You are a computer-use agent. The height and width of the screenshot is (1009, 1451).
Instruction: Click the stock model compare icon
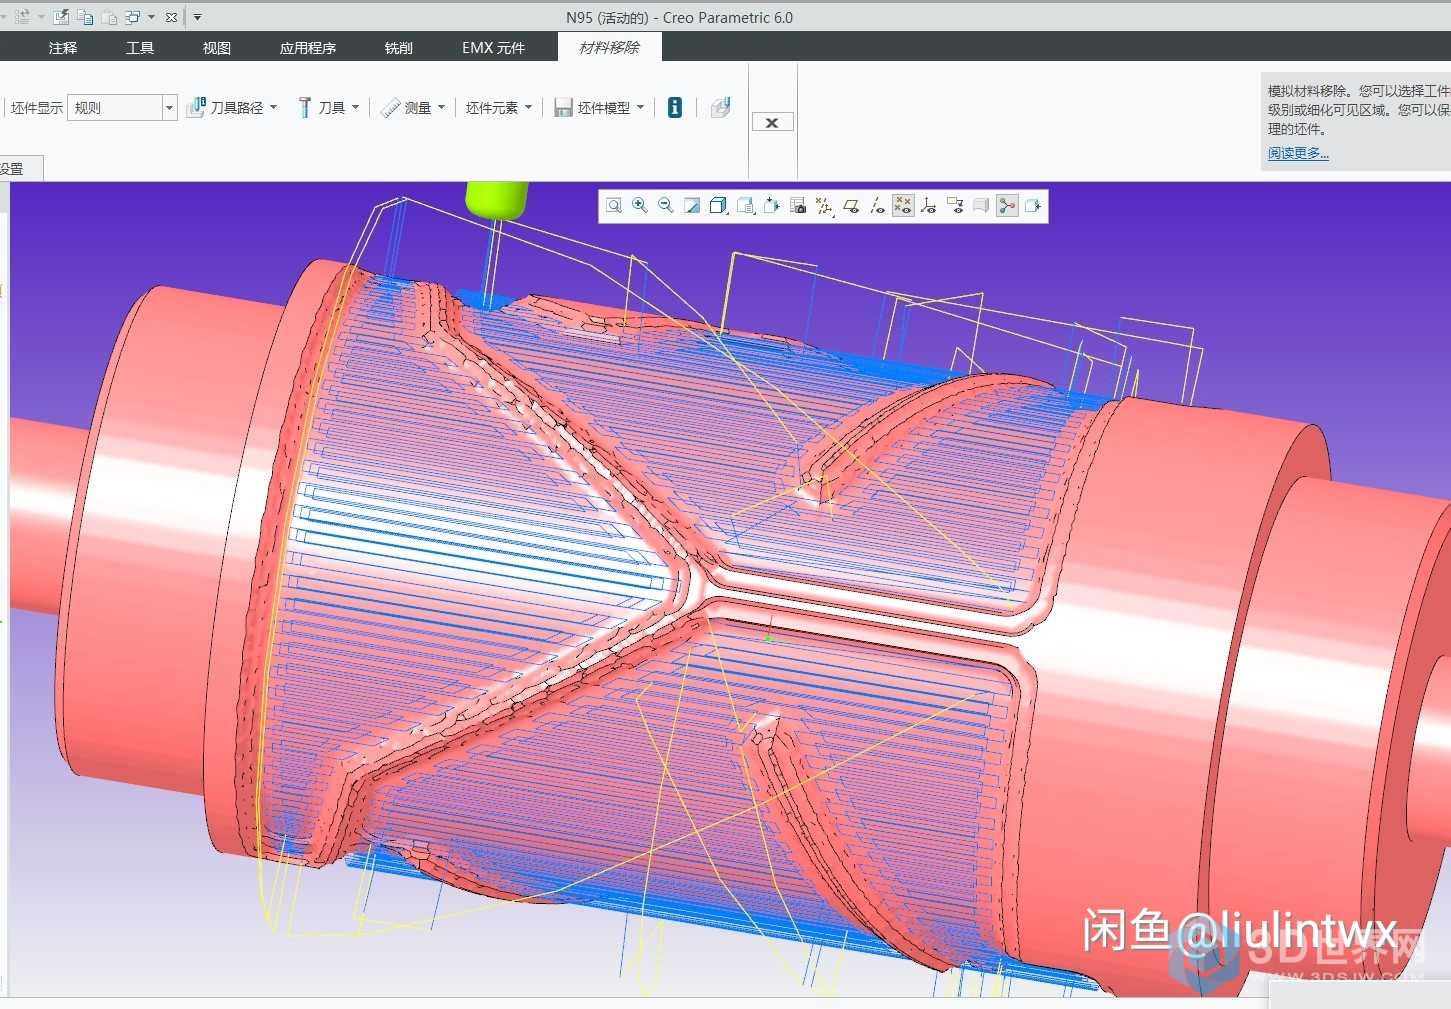pos(721,107)
